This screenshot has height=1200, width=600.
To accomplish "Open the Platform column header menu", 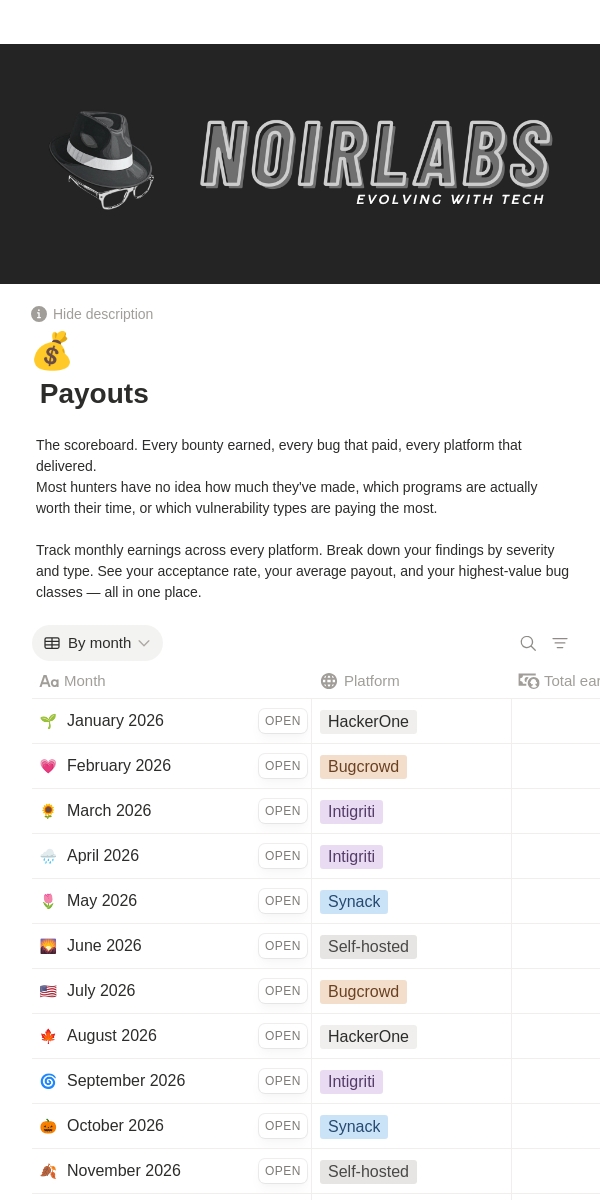I will click(371, 681).
